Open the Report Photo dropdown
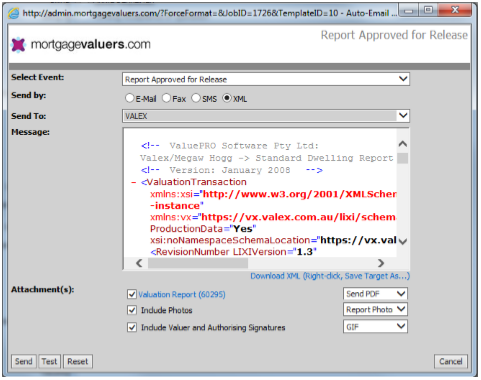Image resolution: width=481 pixels, height=380 pixels. click(375, 310)
